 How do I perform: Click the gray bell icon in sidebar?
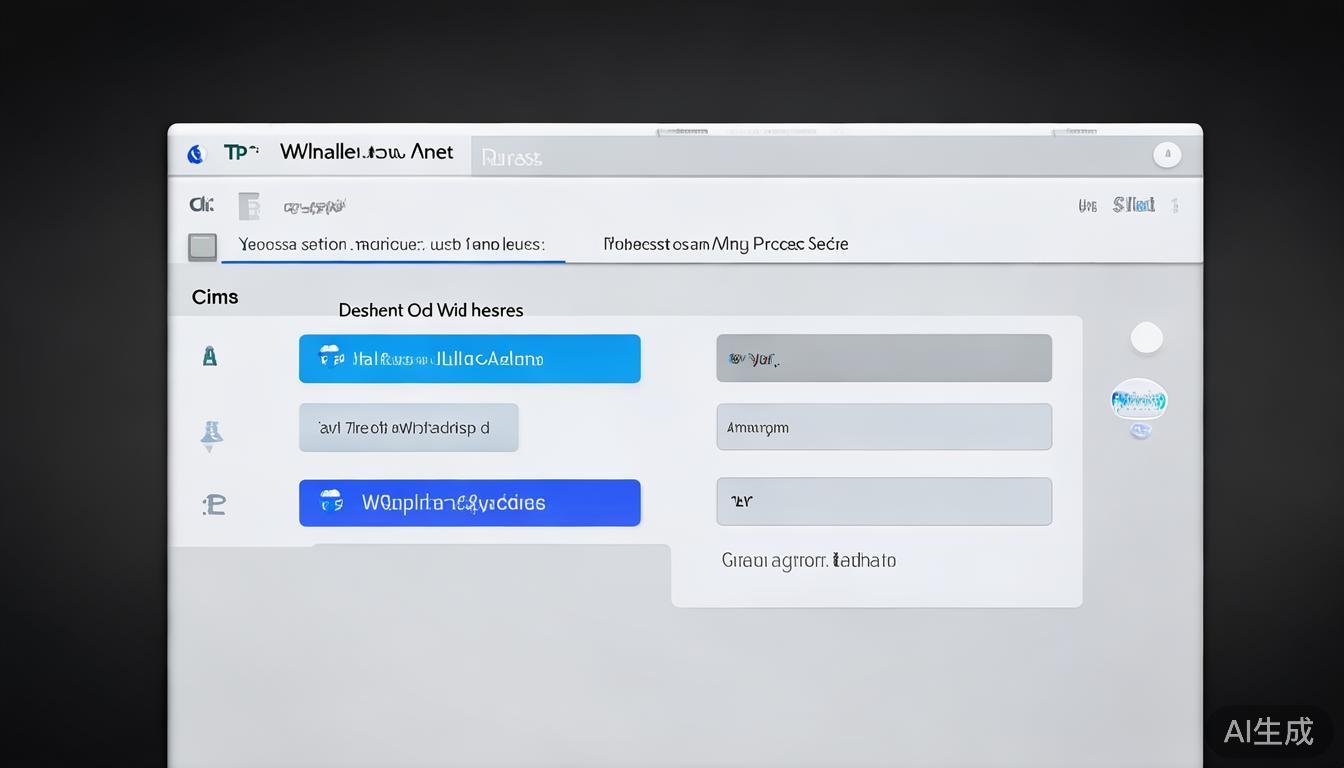211,434
